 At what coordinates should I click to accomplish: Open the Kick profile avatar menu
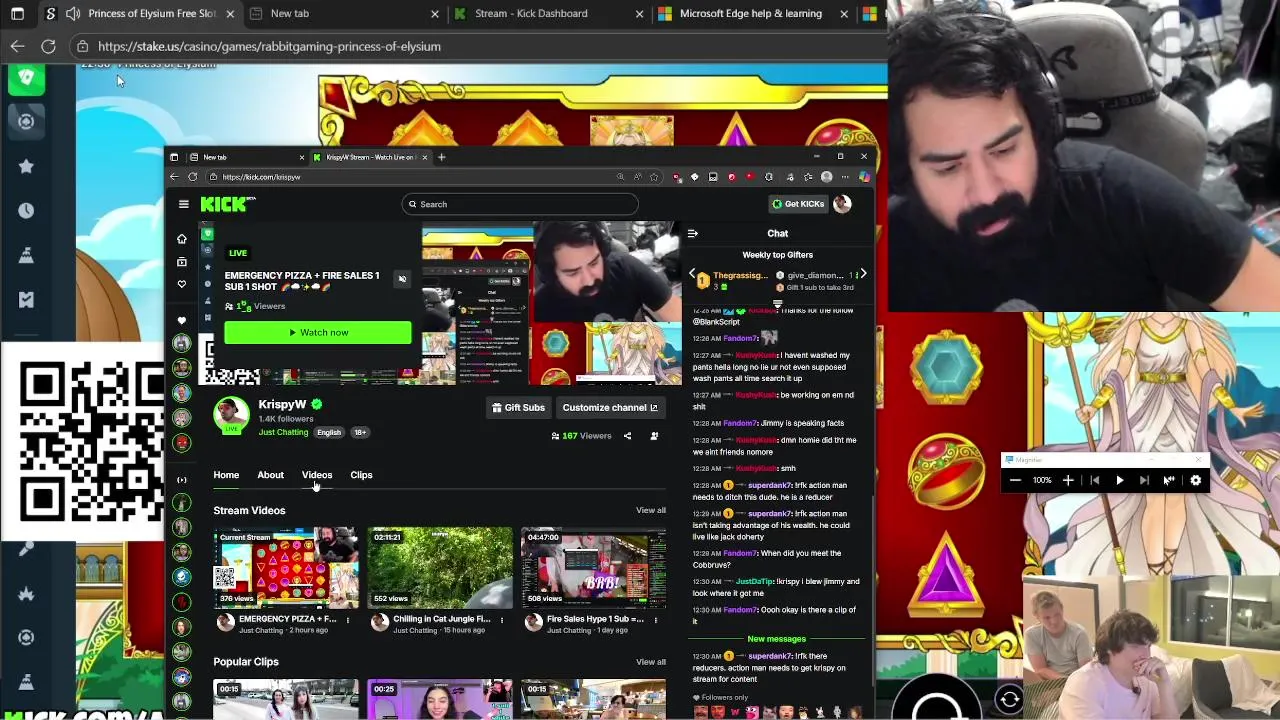coord(842,204)
